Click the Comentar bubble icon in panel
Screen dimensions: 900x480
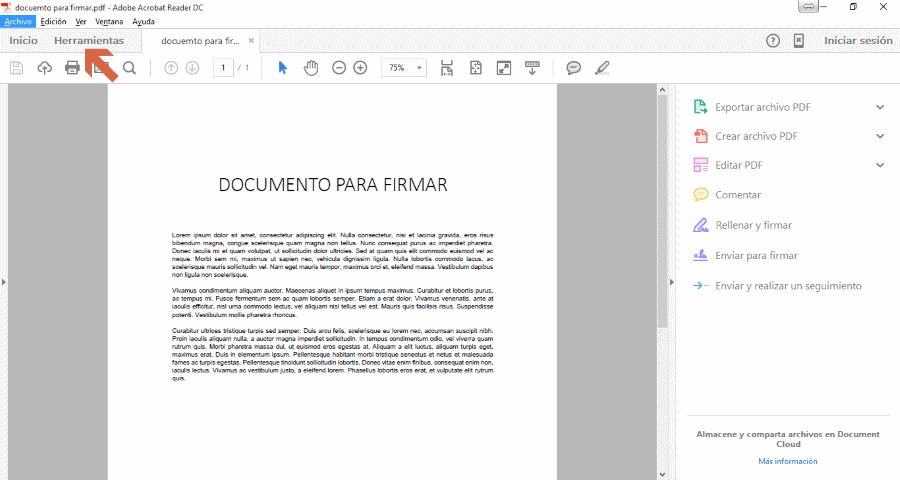click(700, 195)
